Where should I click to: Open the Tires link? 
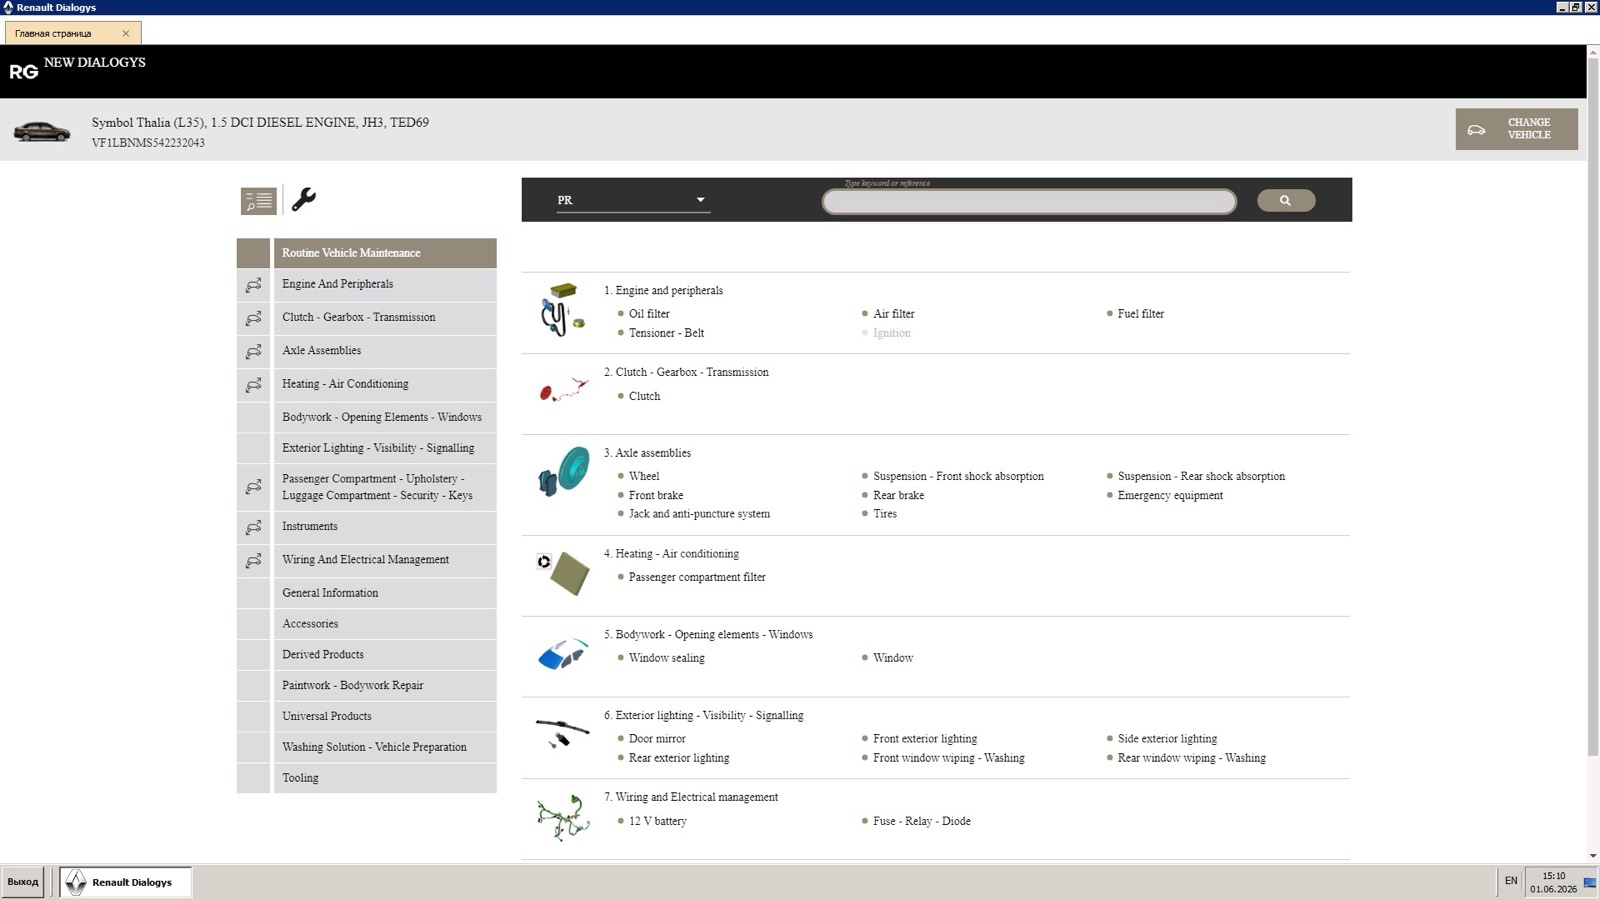(x=885, y=514)
